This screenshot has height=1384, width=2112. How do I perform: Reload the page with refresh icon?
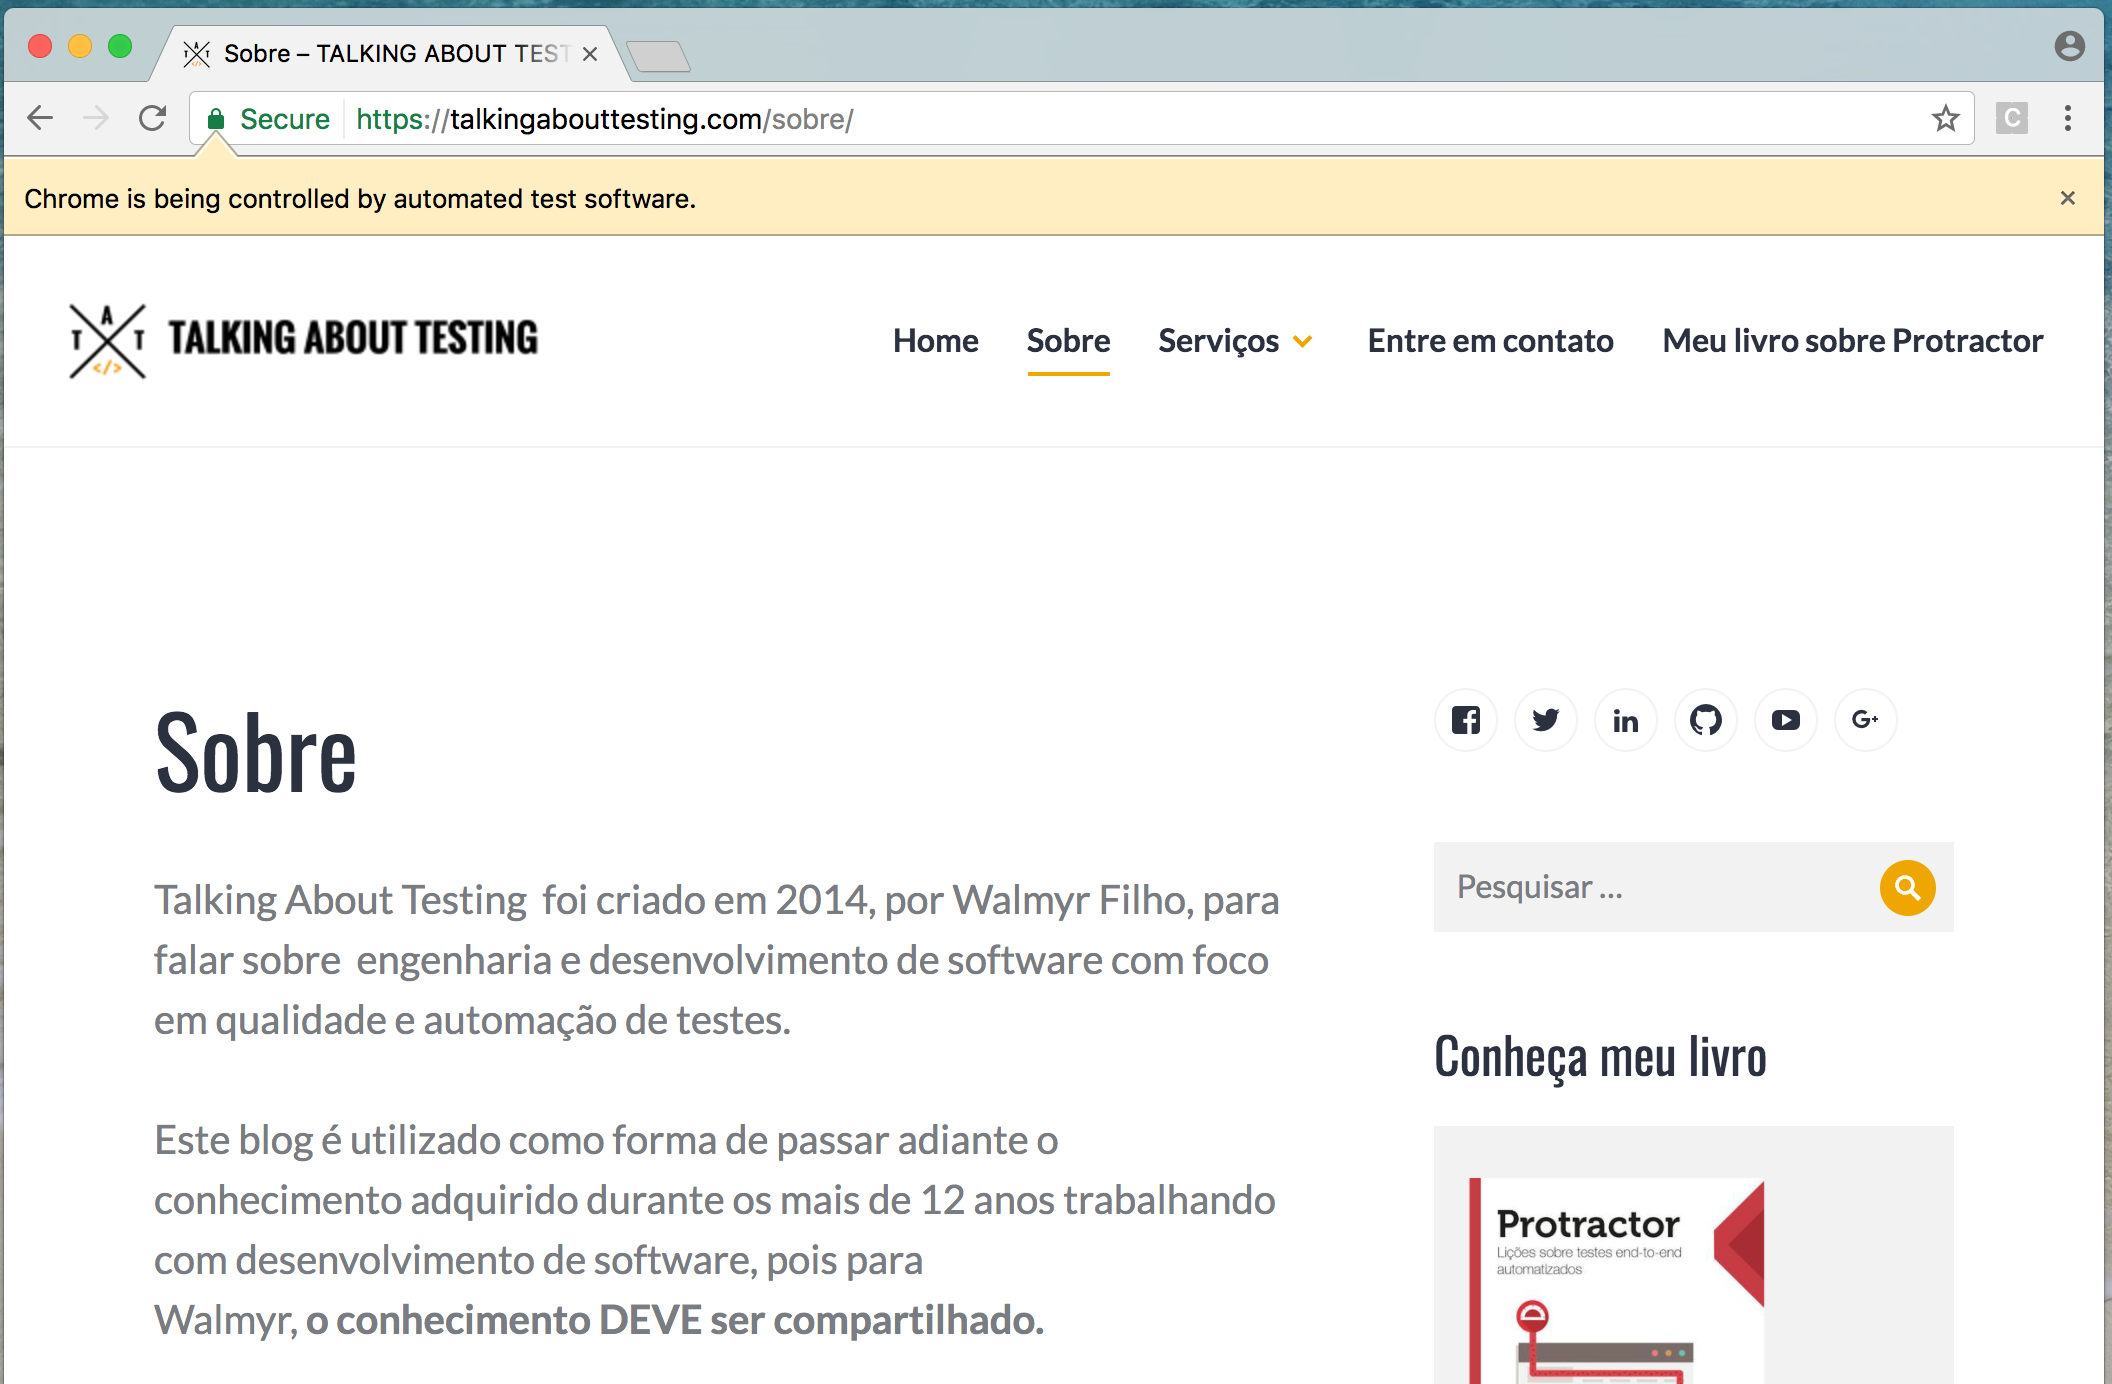[152, 119]
